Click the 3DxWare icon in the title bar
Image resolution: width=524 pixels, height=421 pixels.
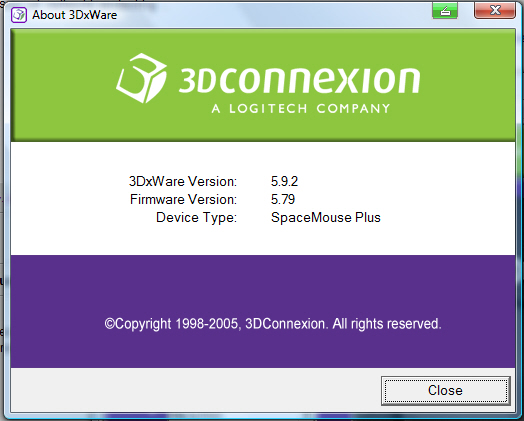(x=19, y=15)
